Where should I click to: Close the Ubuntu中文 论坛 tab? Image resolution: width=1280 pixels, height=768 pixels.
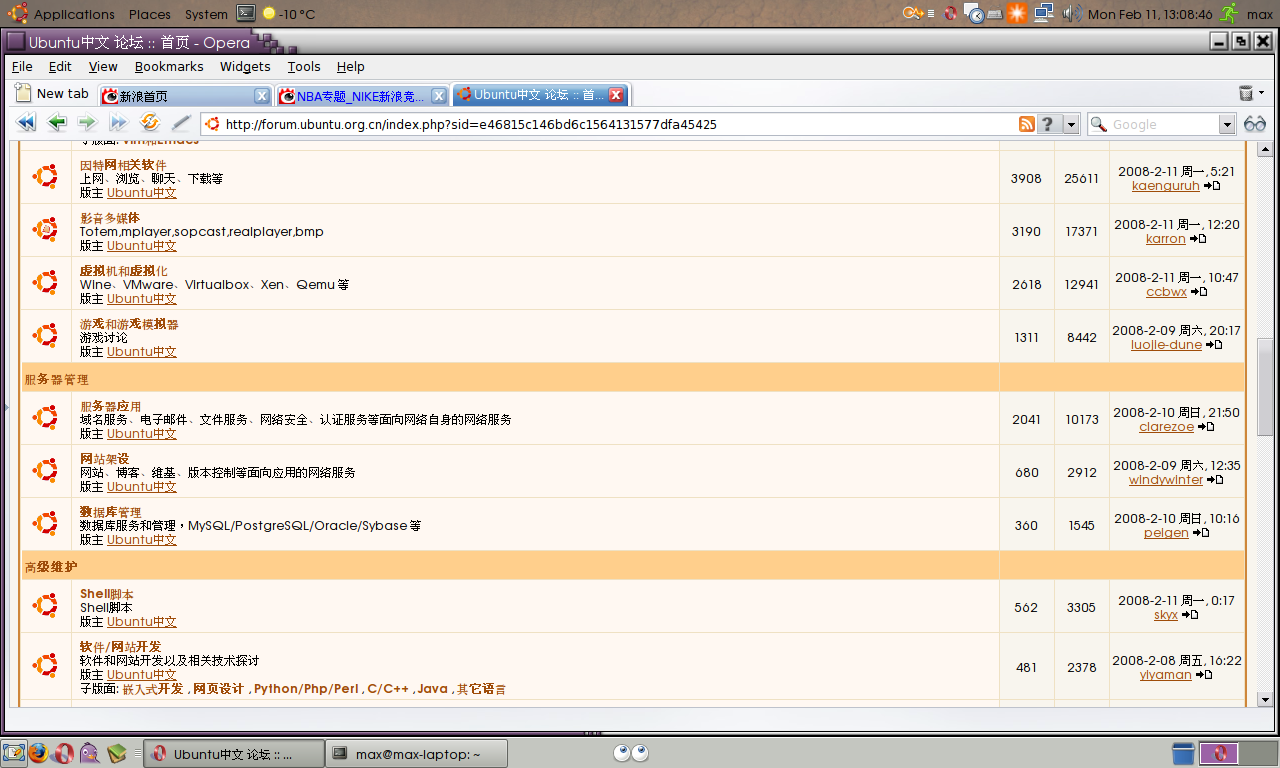click(x=616, y=95)
